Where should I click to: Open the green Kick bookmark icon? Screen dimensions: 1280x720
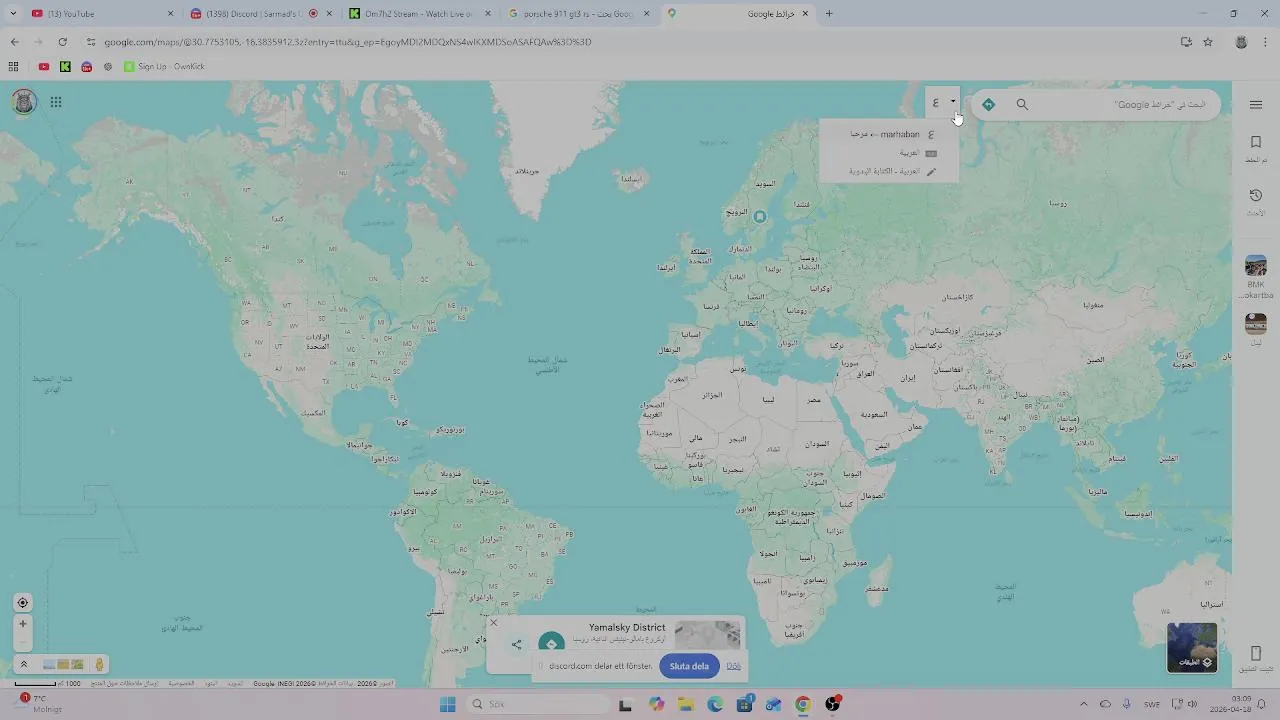[65, 66]
